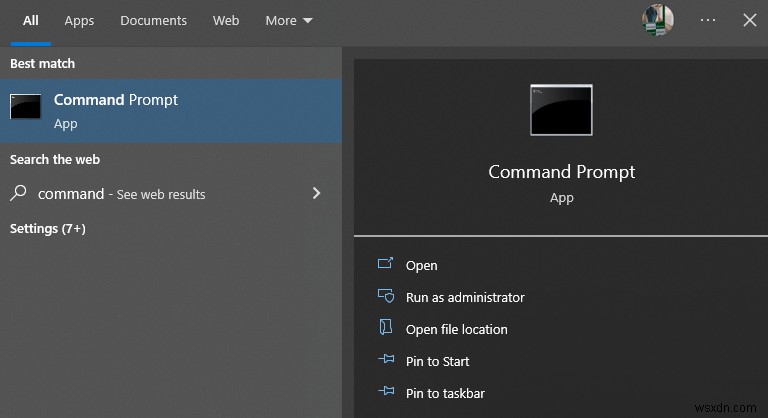Switch to the Apps tab
This screenshot has height=418, width=768.
[79, 20]
